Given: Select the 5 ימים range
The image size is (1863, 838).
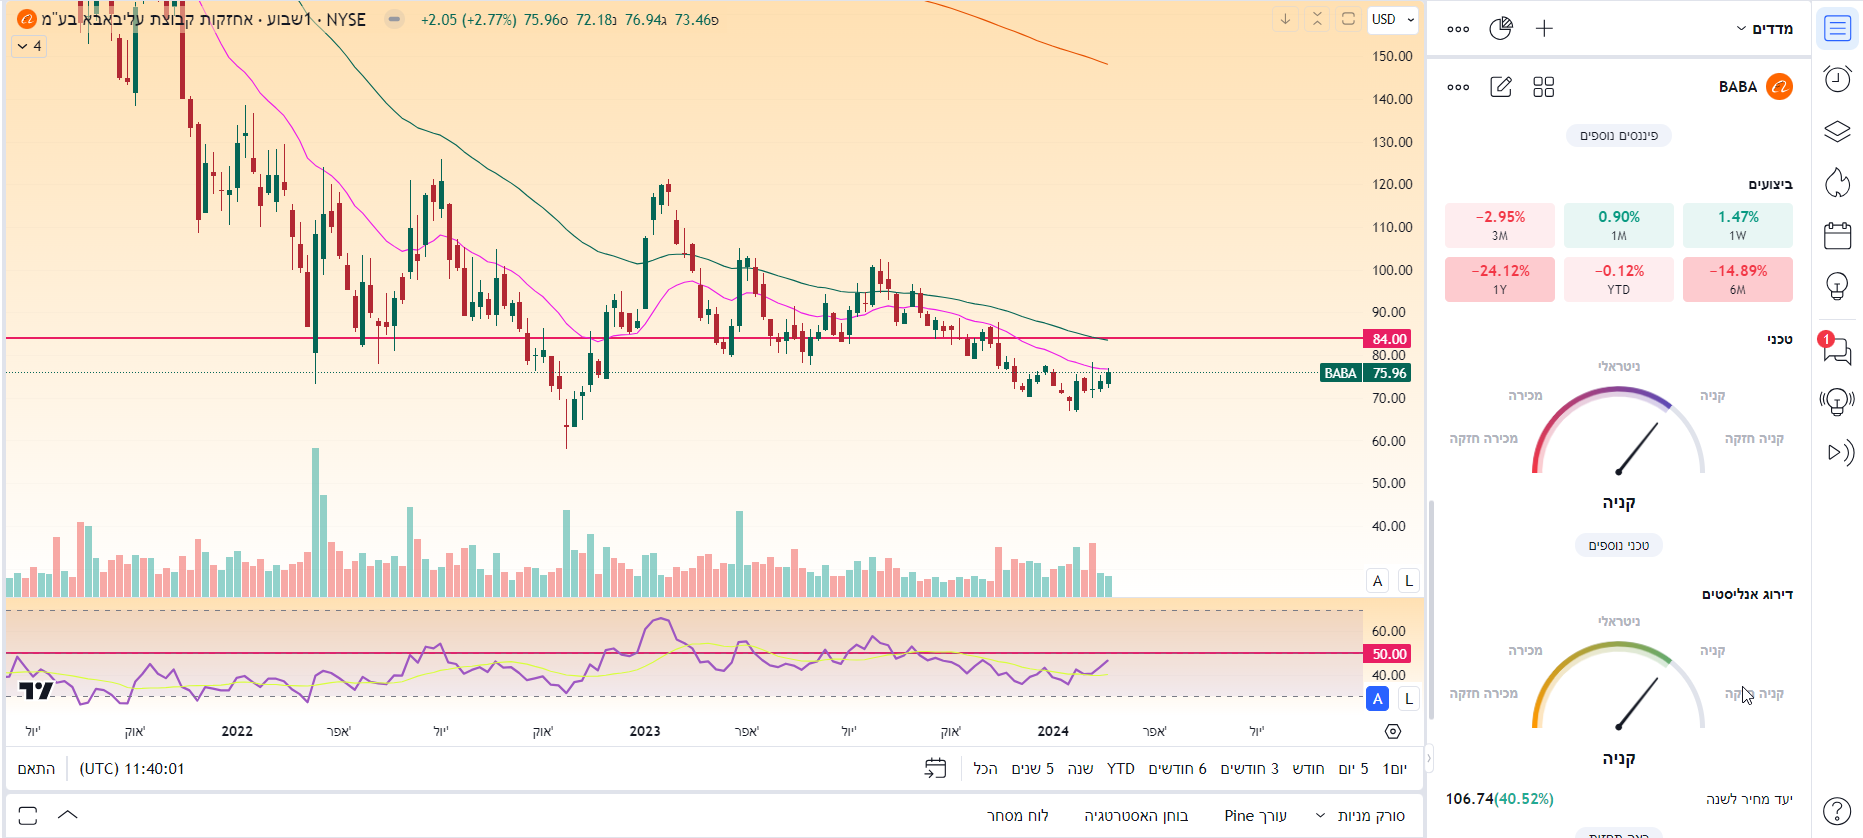Looking at the screenshot, I should [x=1353, y=769].
